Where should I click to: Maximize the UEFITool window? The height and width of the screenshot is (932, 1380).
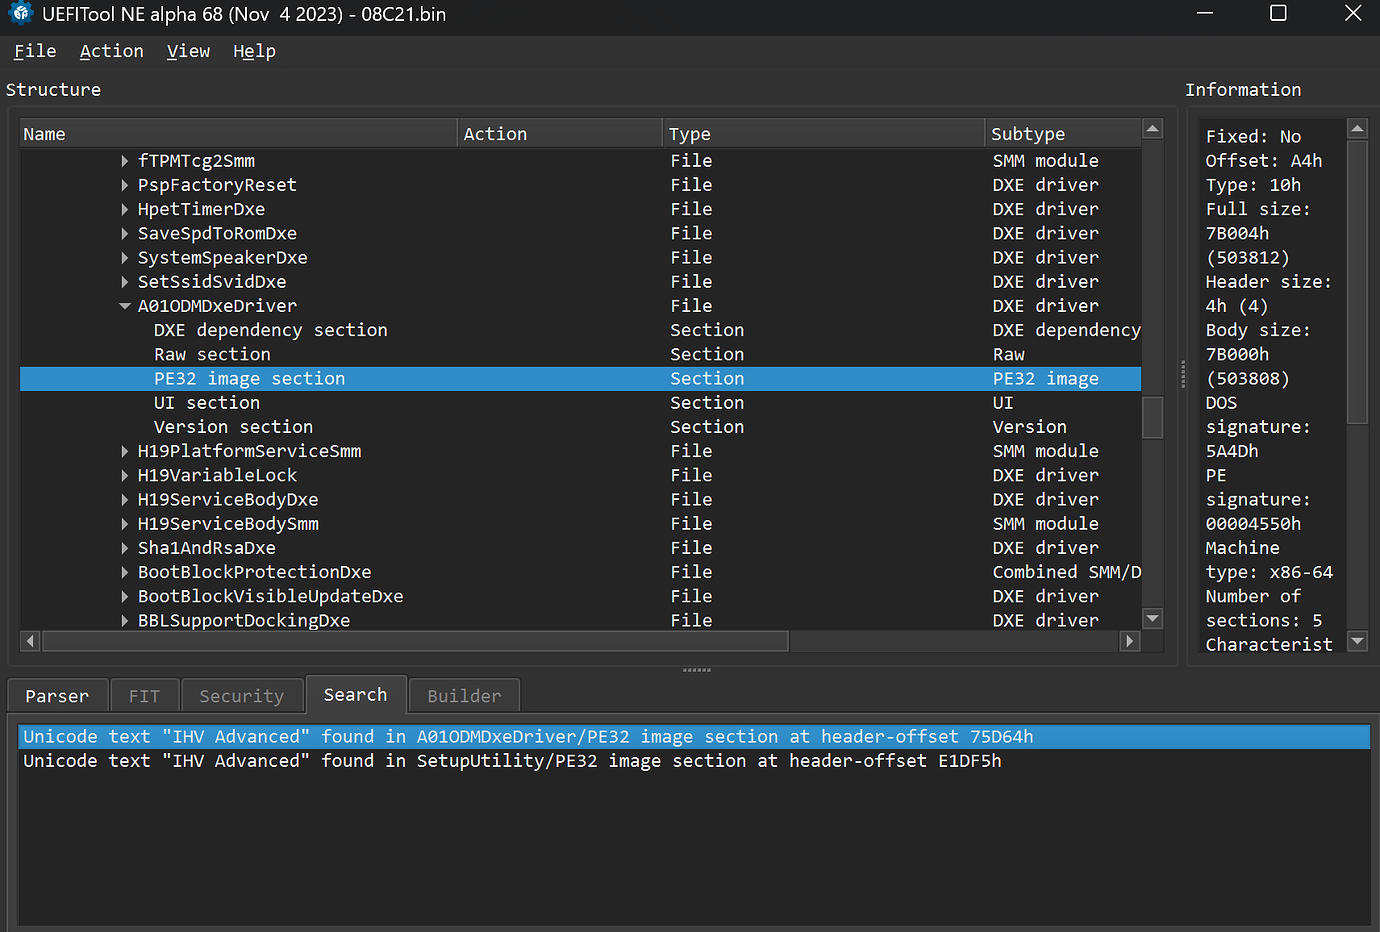(1278, 14)
